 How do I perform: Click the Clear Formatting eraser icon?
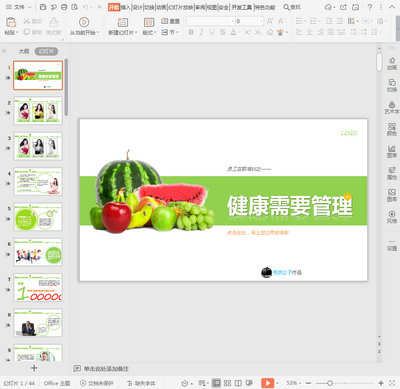pos(270,32)
